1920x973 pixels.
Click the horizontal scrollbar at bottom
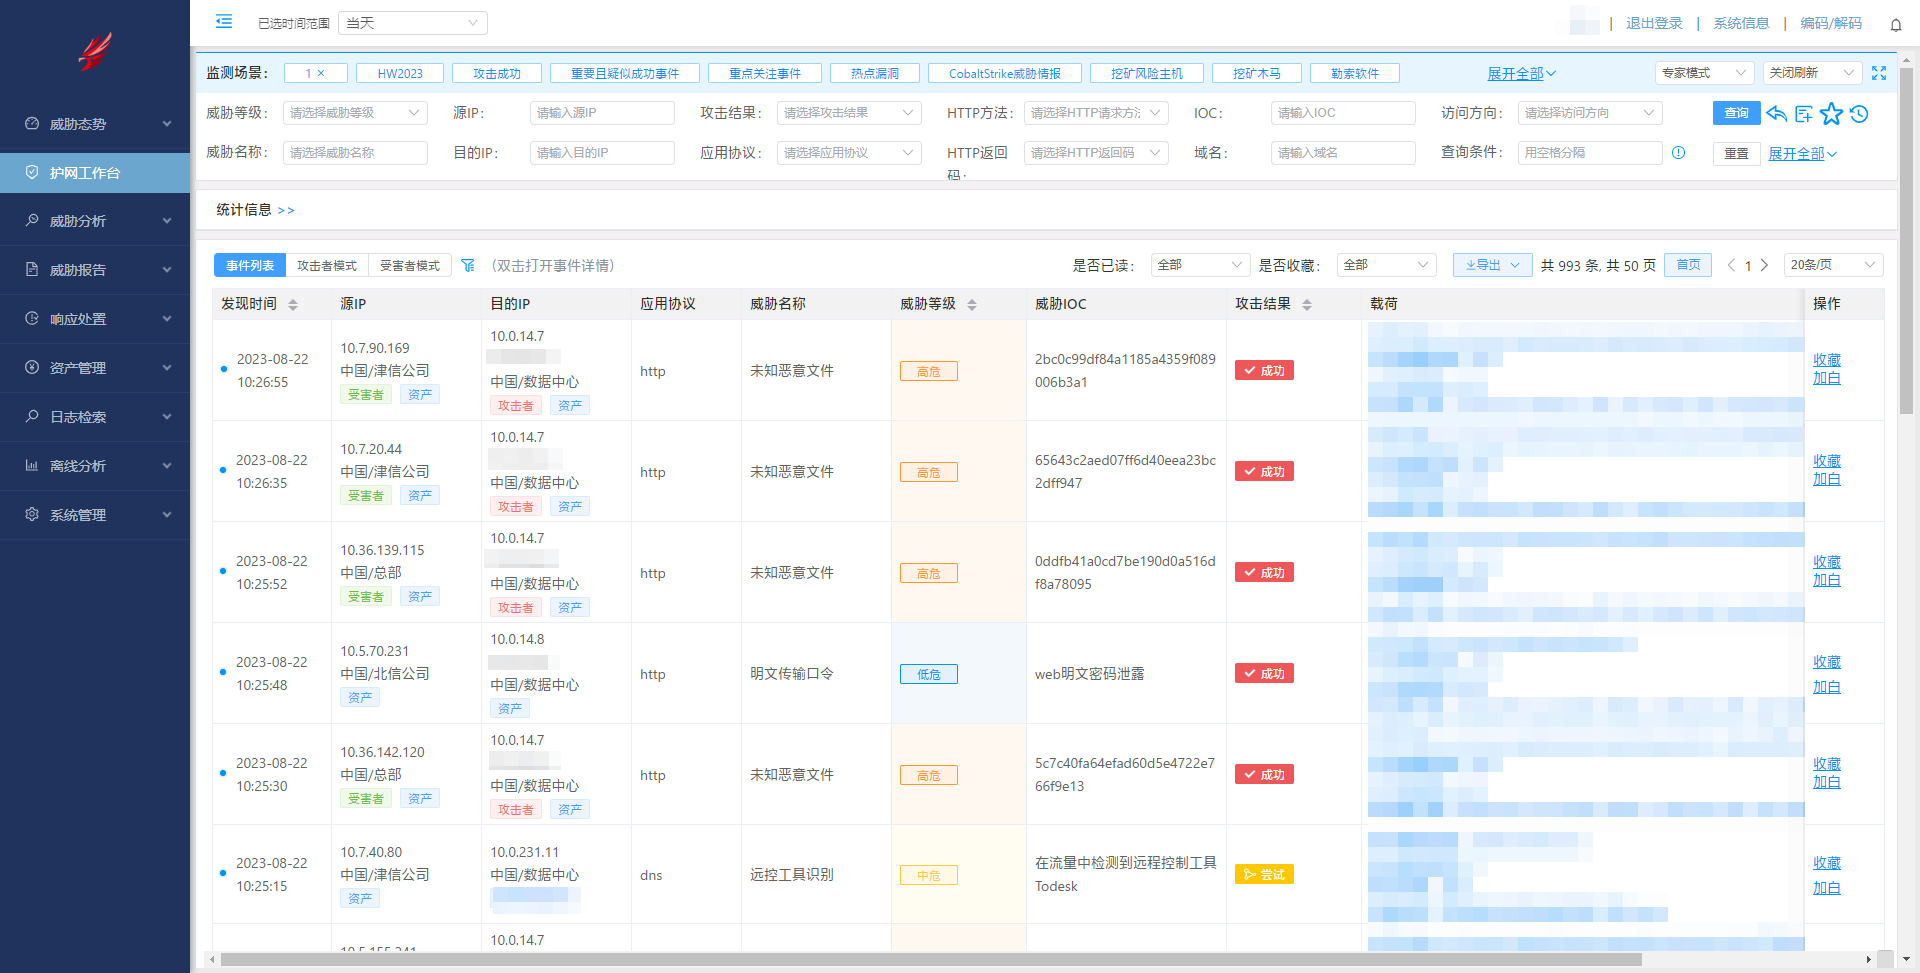point(930,959)
